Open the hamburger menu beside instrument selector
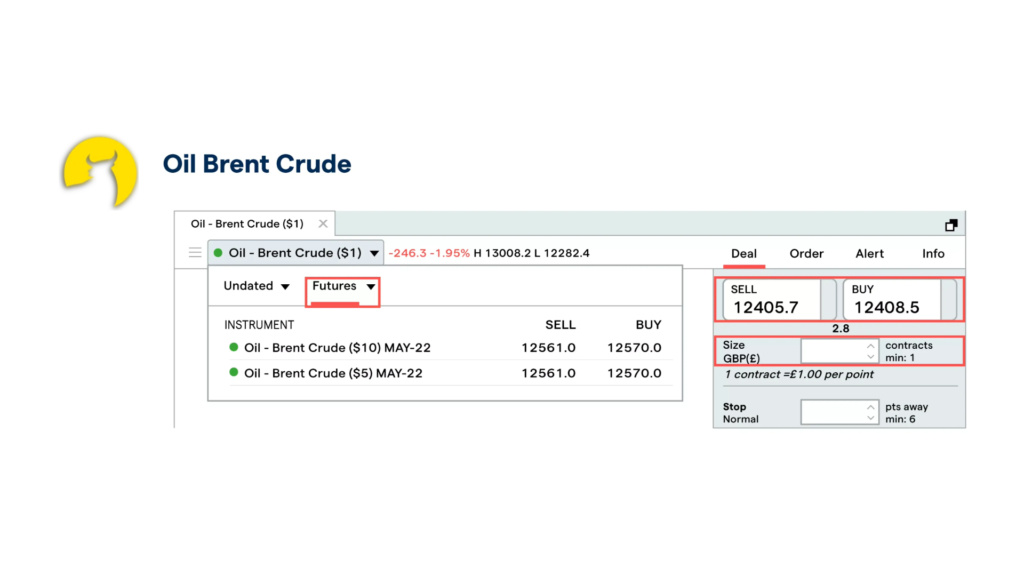Screen dimensions: 1024x576 point(195,253)
